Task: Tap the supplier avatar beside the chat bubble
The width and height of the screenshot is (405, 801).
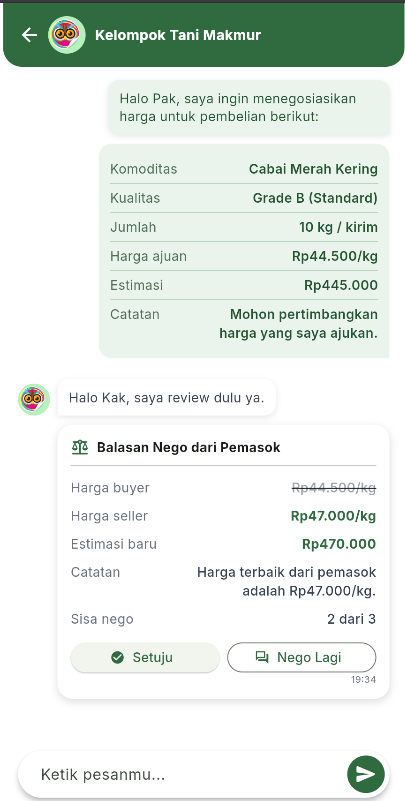Action: click(34, 399)
